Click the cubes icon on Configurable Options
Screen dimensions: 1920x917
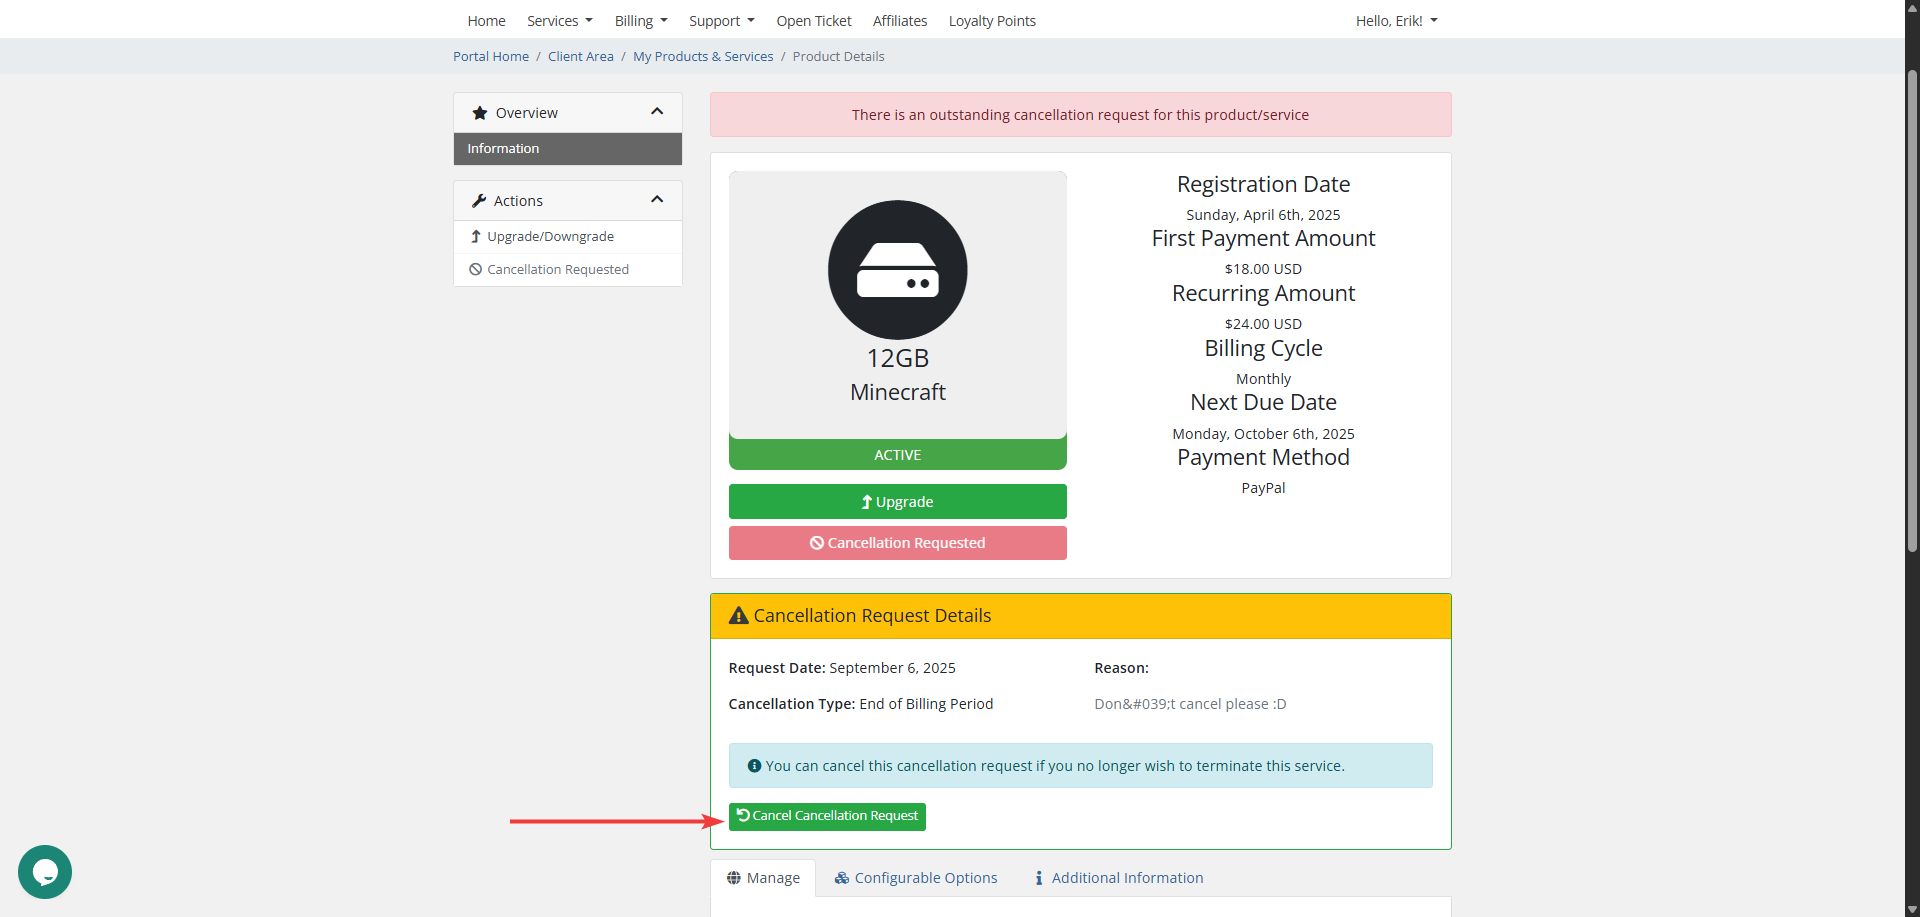tap(842, 878)
